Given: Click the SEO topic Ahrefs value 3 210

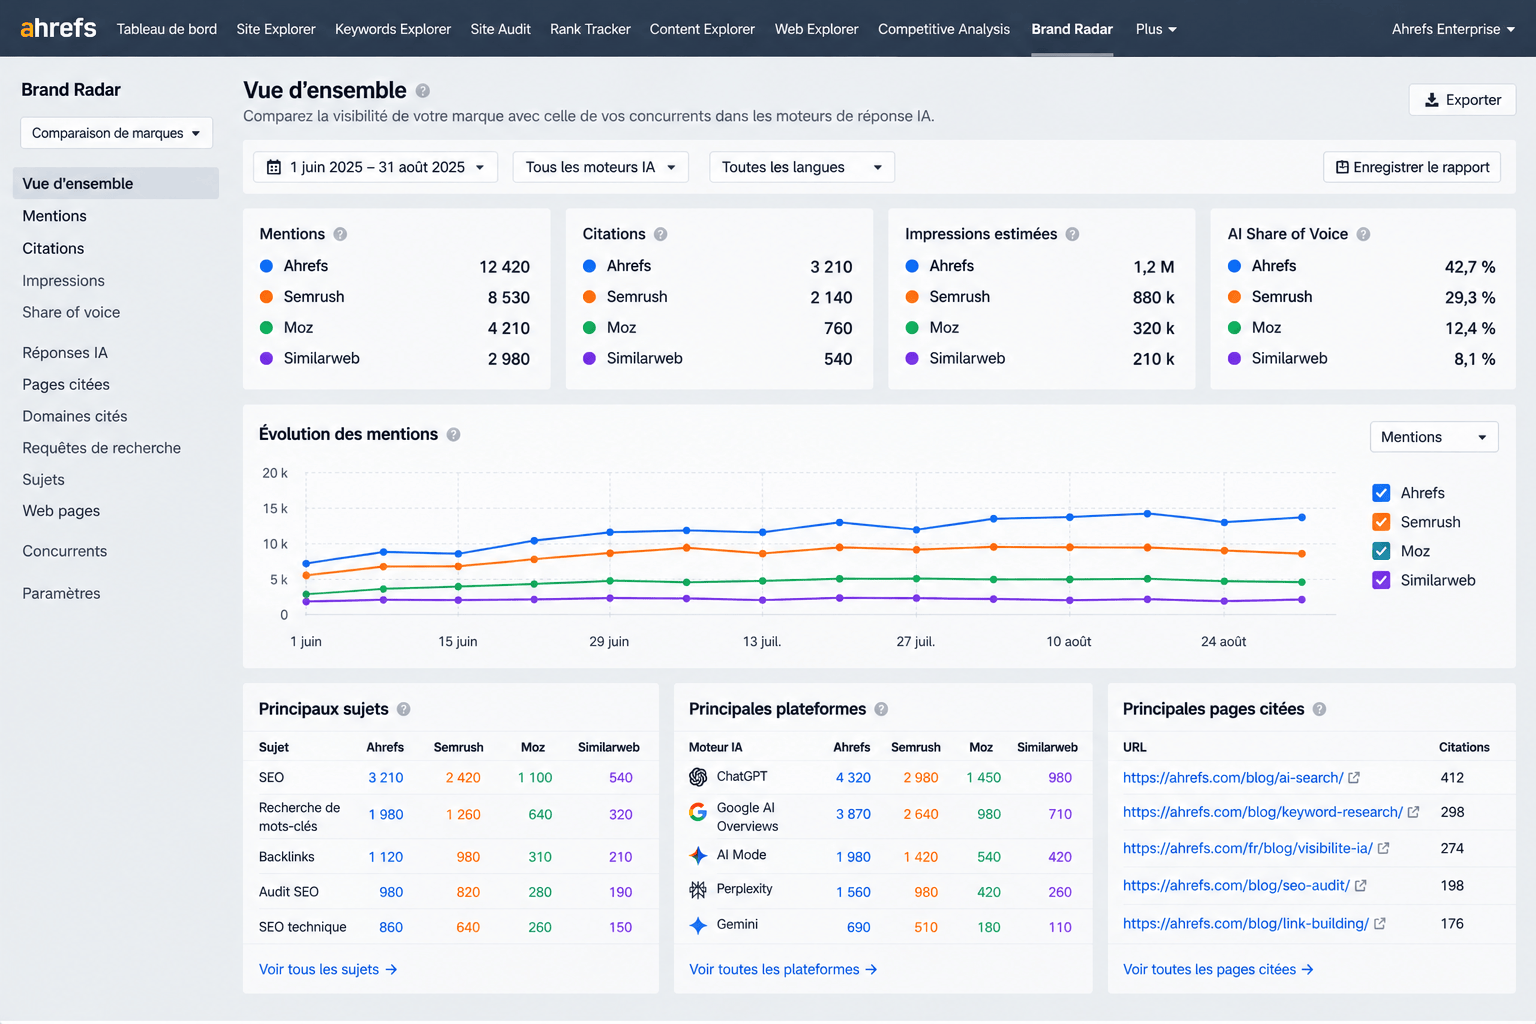Looking at the screenshot, I should pyautogui.click(x=386, y=778).
